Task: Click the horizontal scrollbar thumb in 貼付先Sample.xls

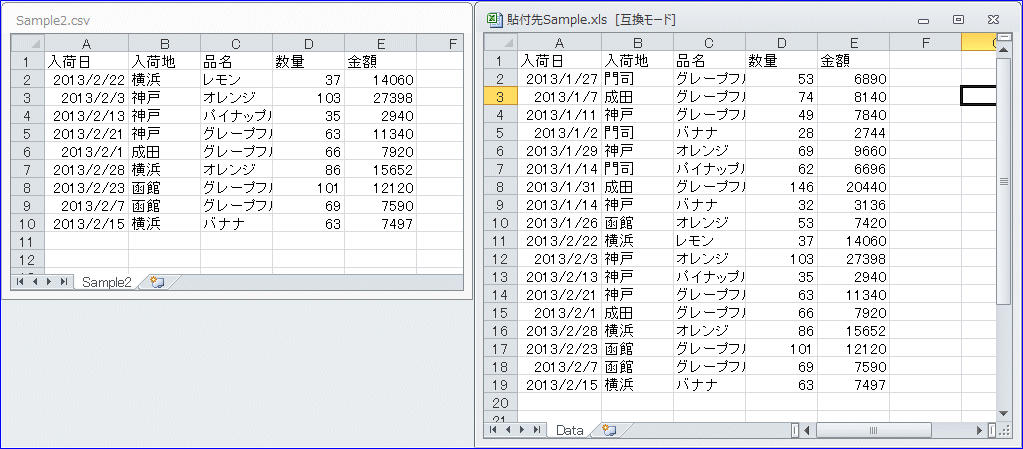Action: [x=874, y=430]
